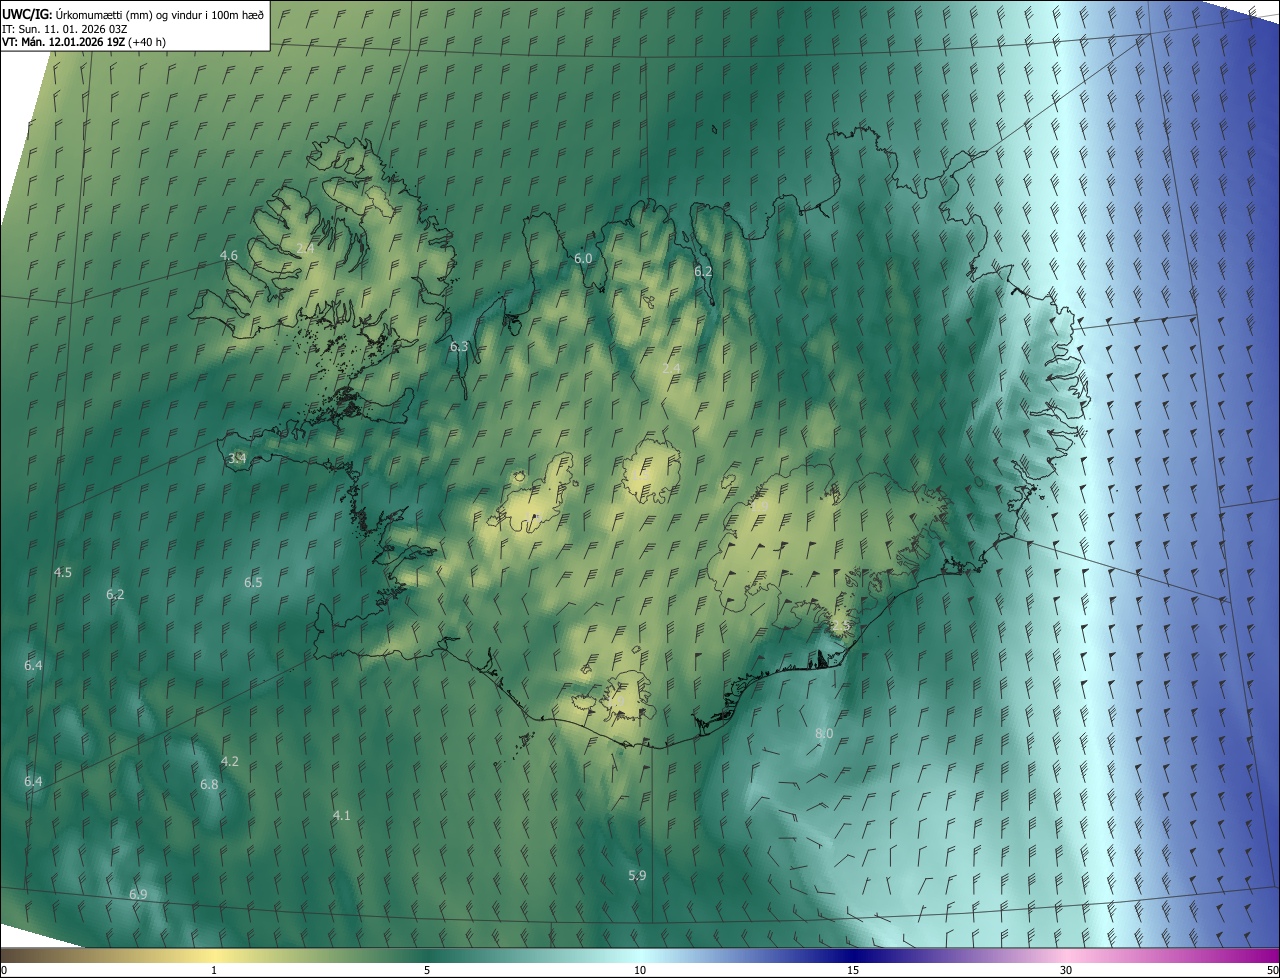Click the 4.2 value label on the map
The image size is (1280, 978).
coord(229,761)
